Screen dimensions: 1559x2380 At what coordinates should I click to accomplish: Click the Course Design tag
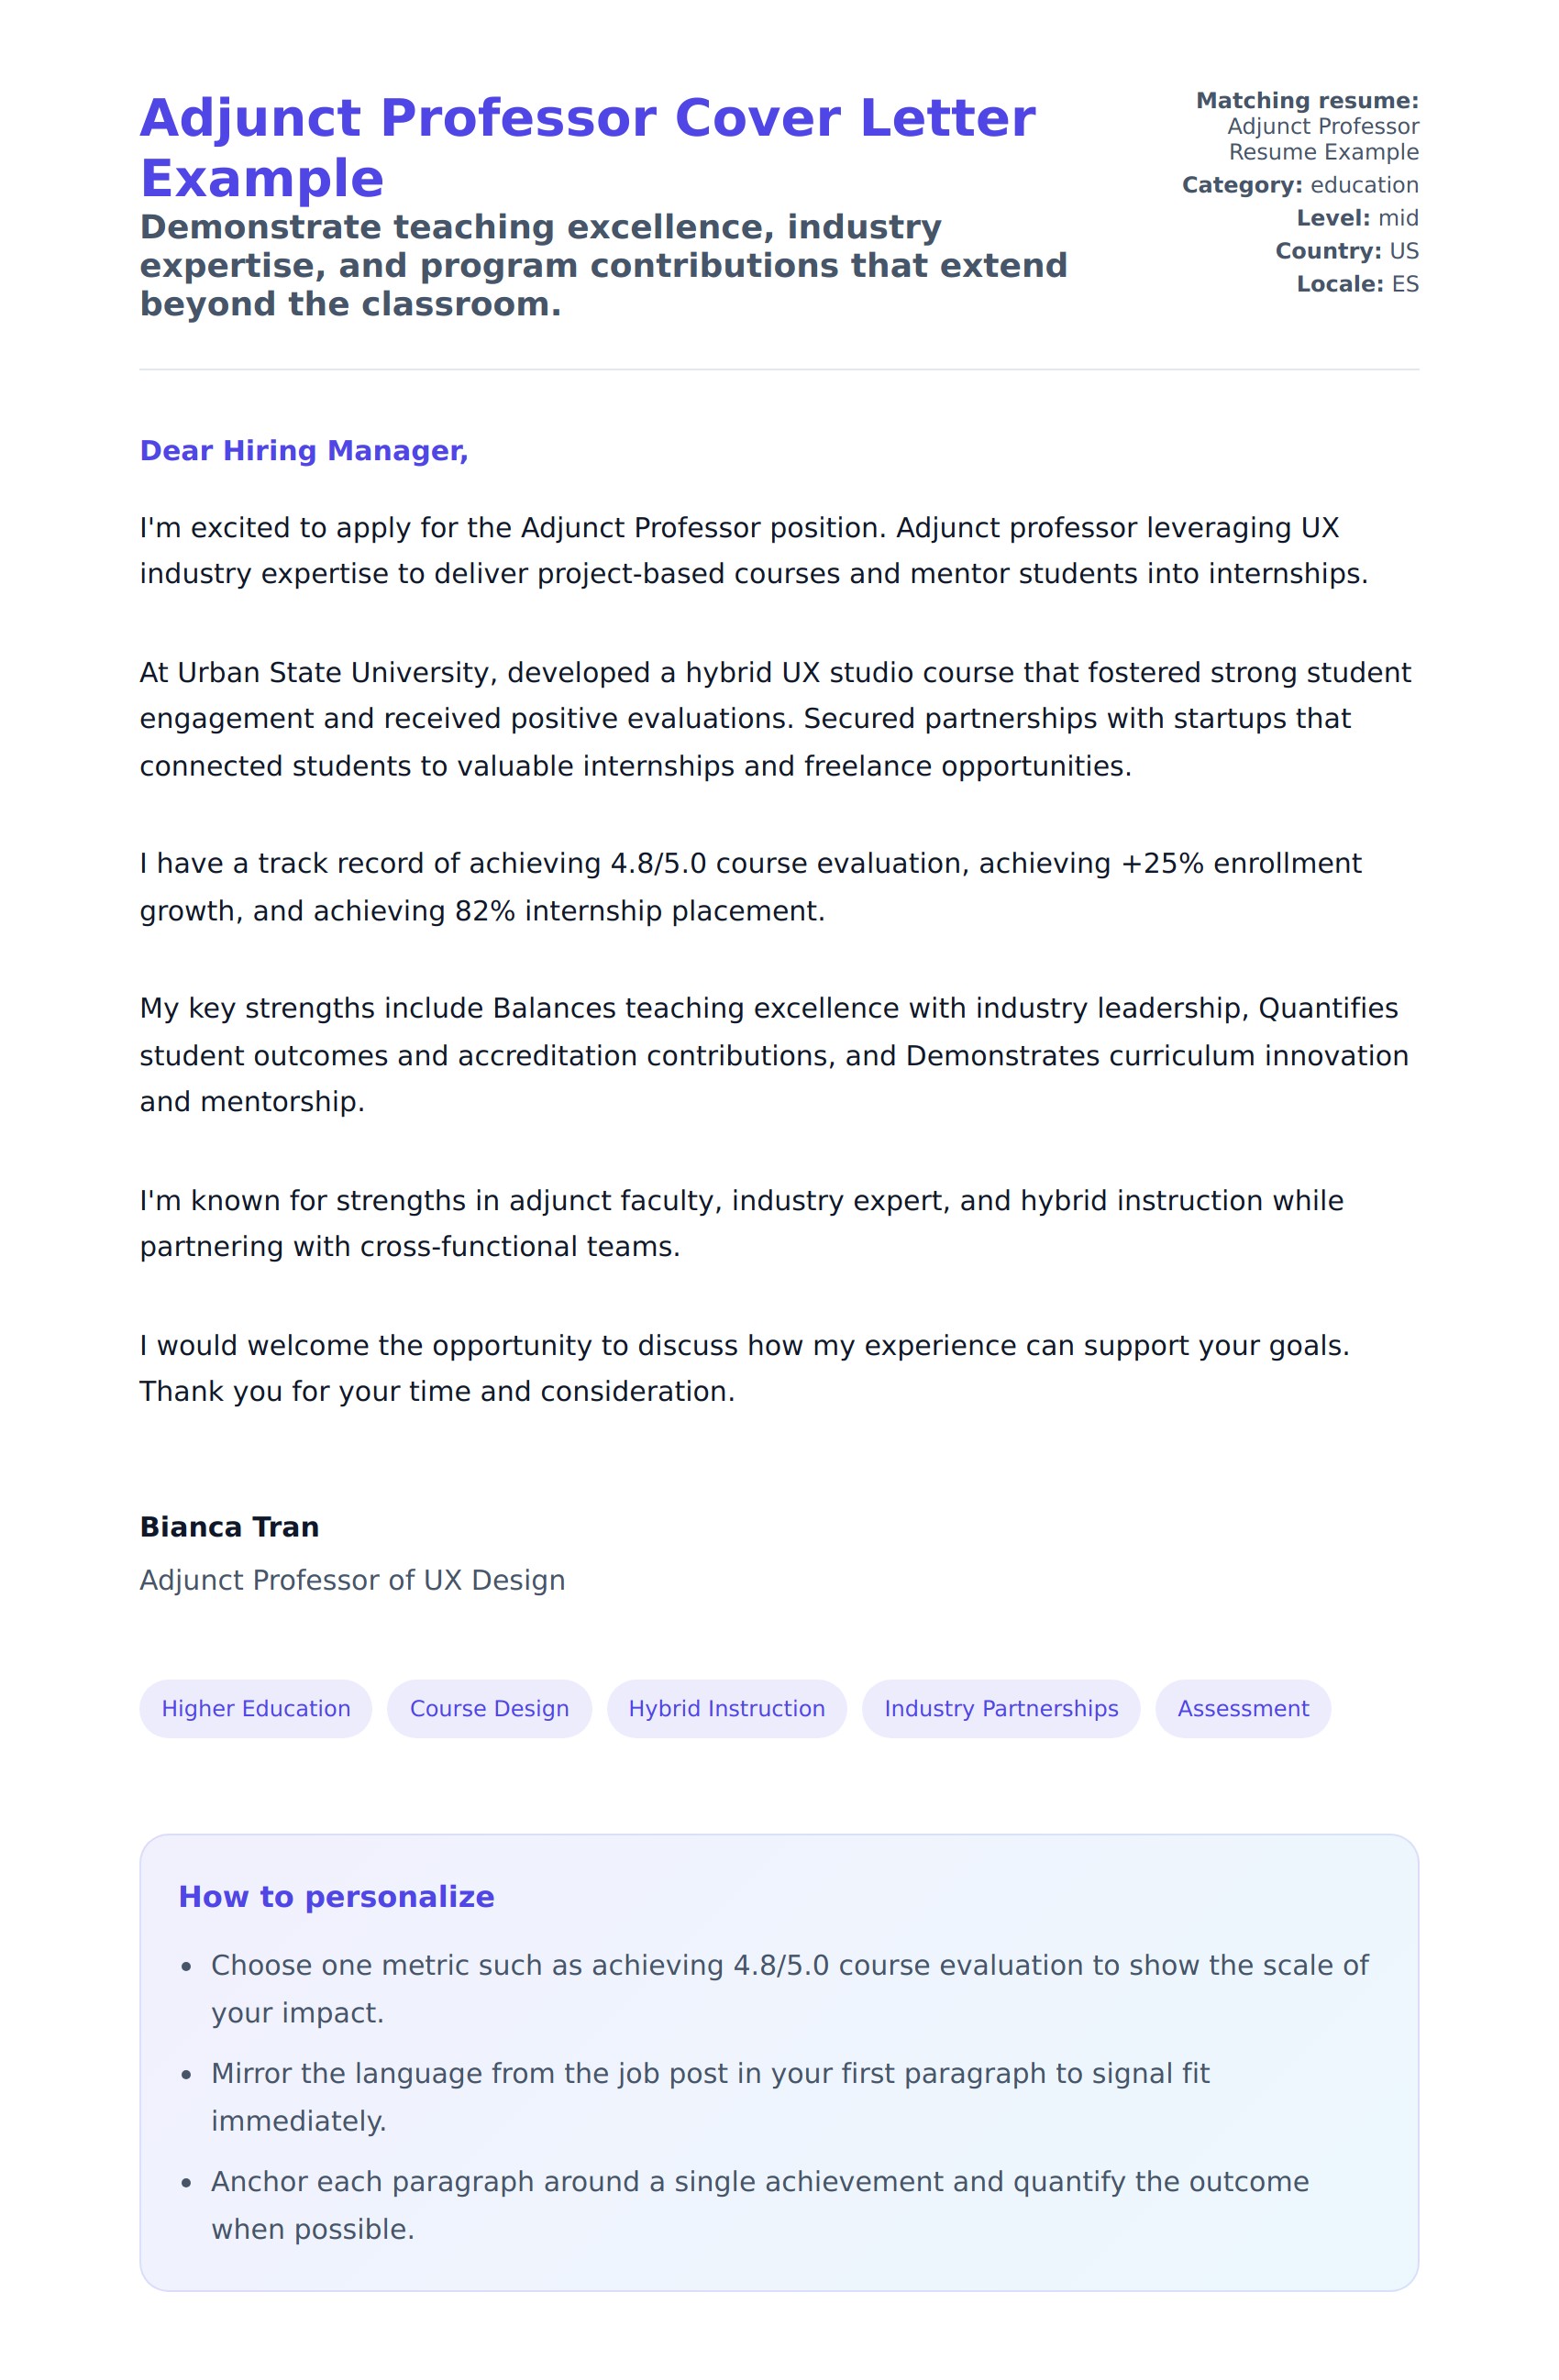pyautogui.click(x=489, y=1708)
